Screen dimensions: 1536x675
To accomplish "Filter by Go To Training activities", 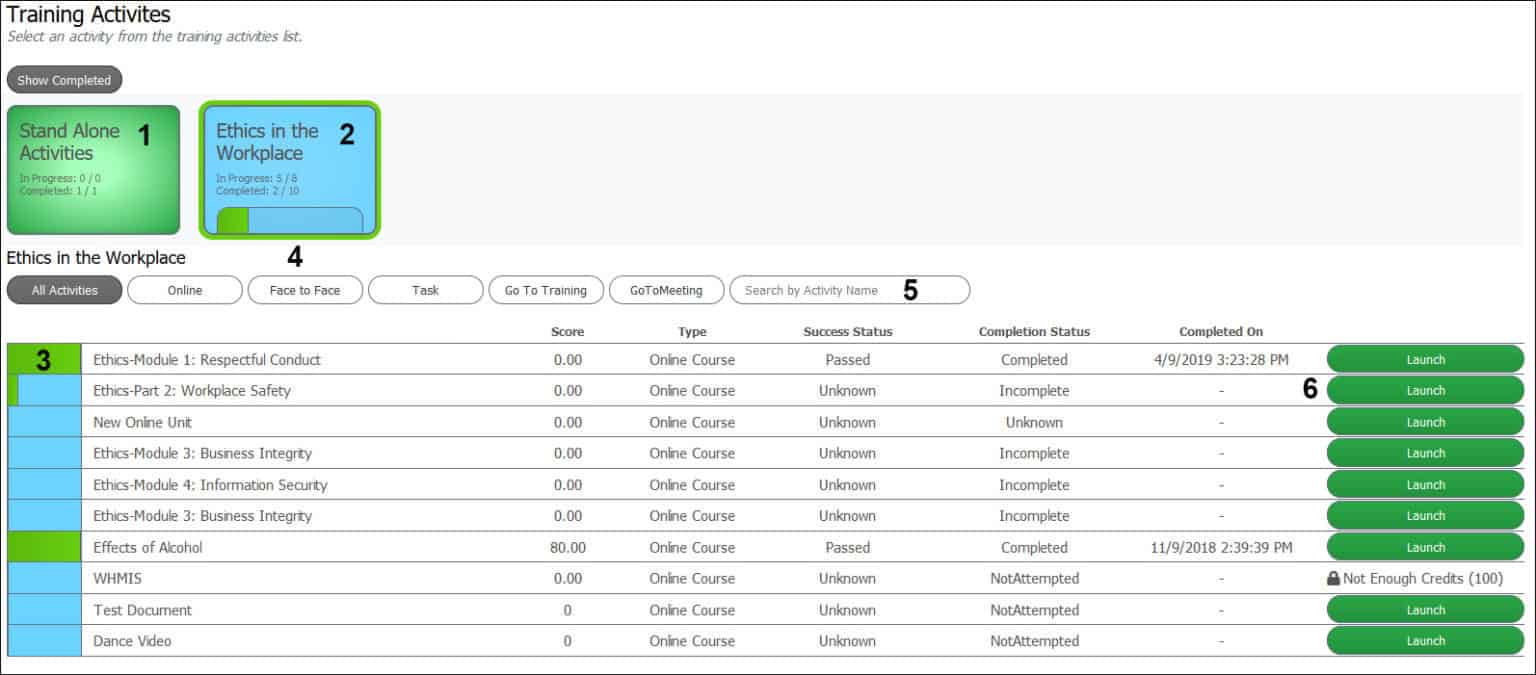I will pyautogui.click(x=546, y=290).
